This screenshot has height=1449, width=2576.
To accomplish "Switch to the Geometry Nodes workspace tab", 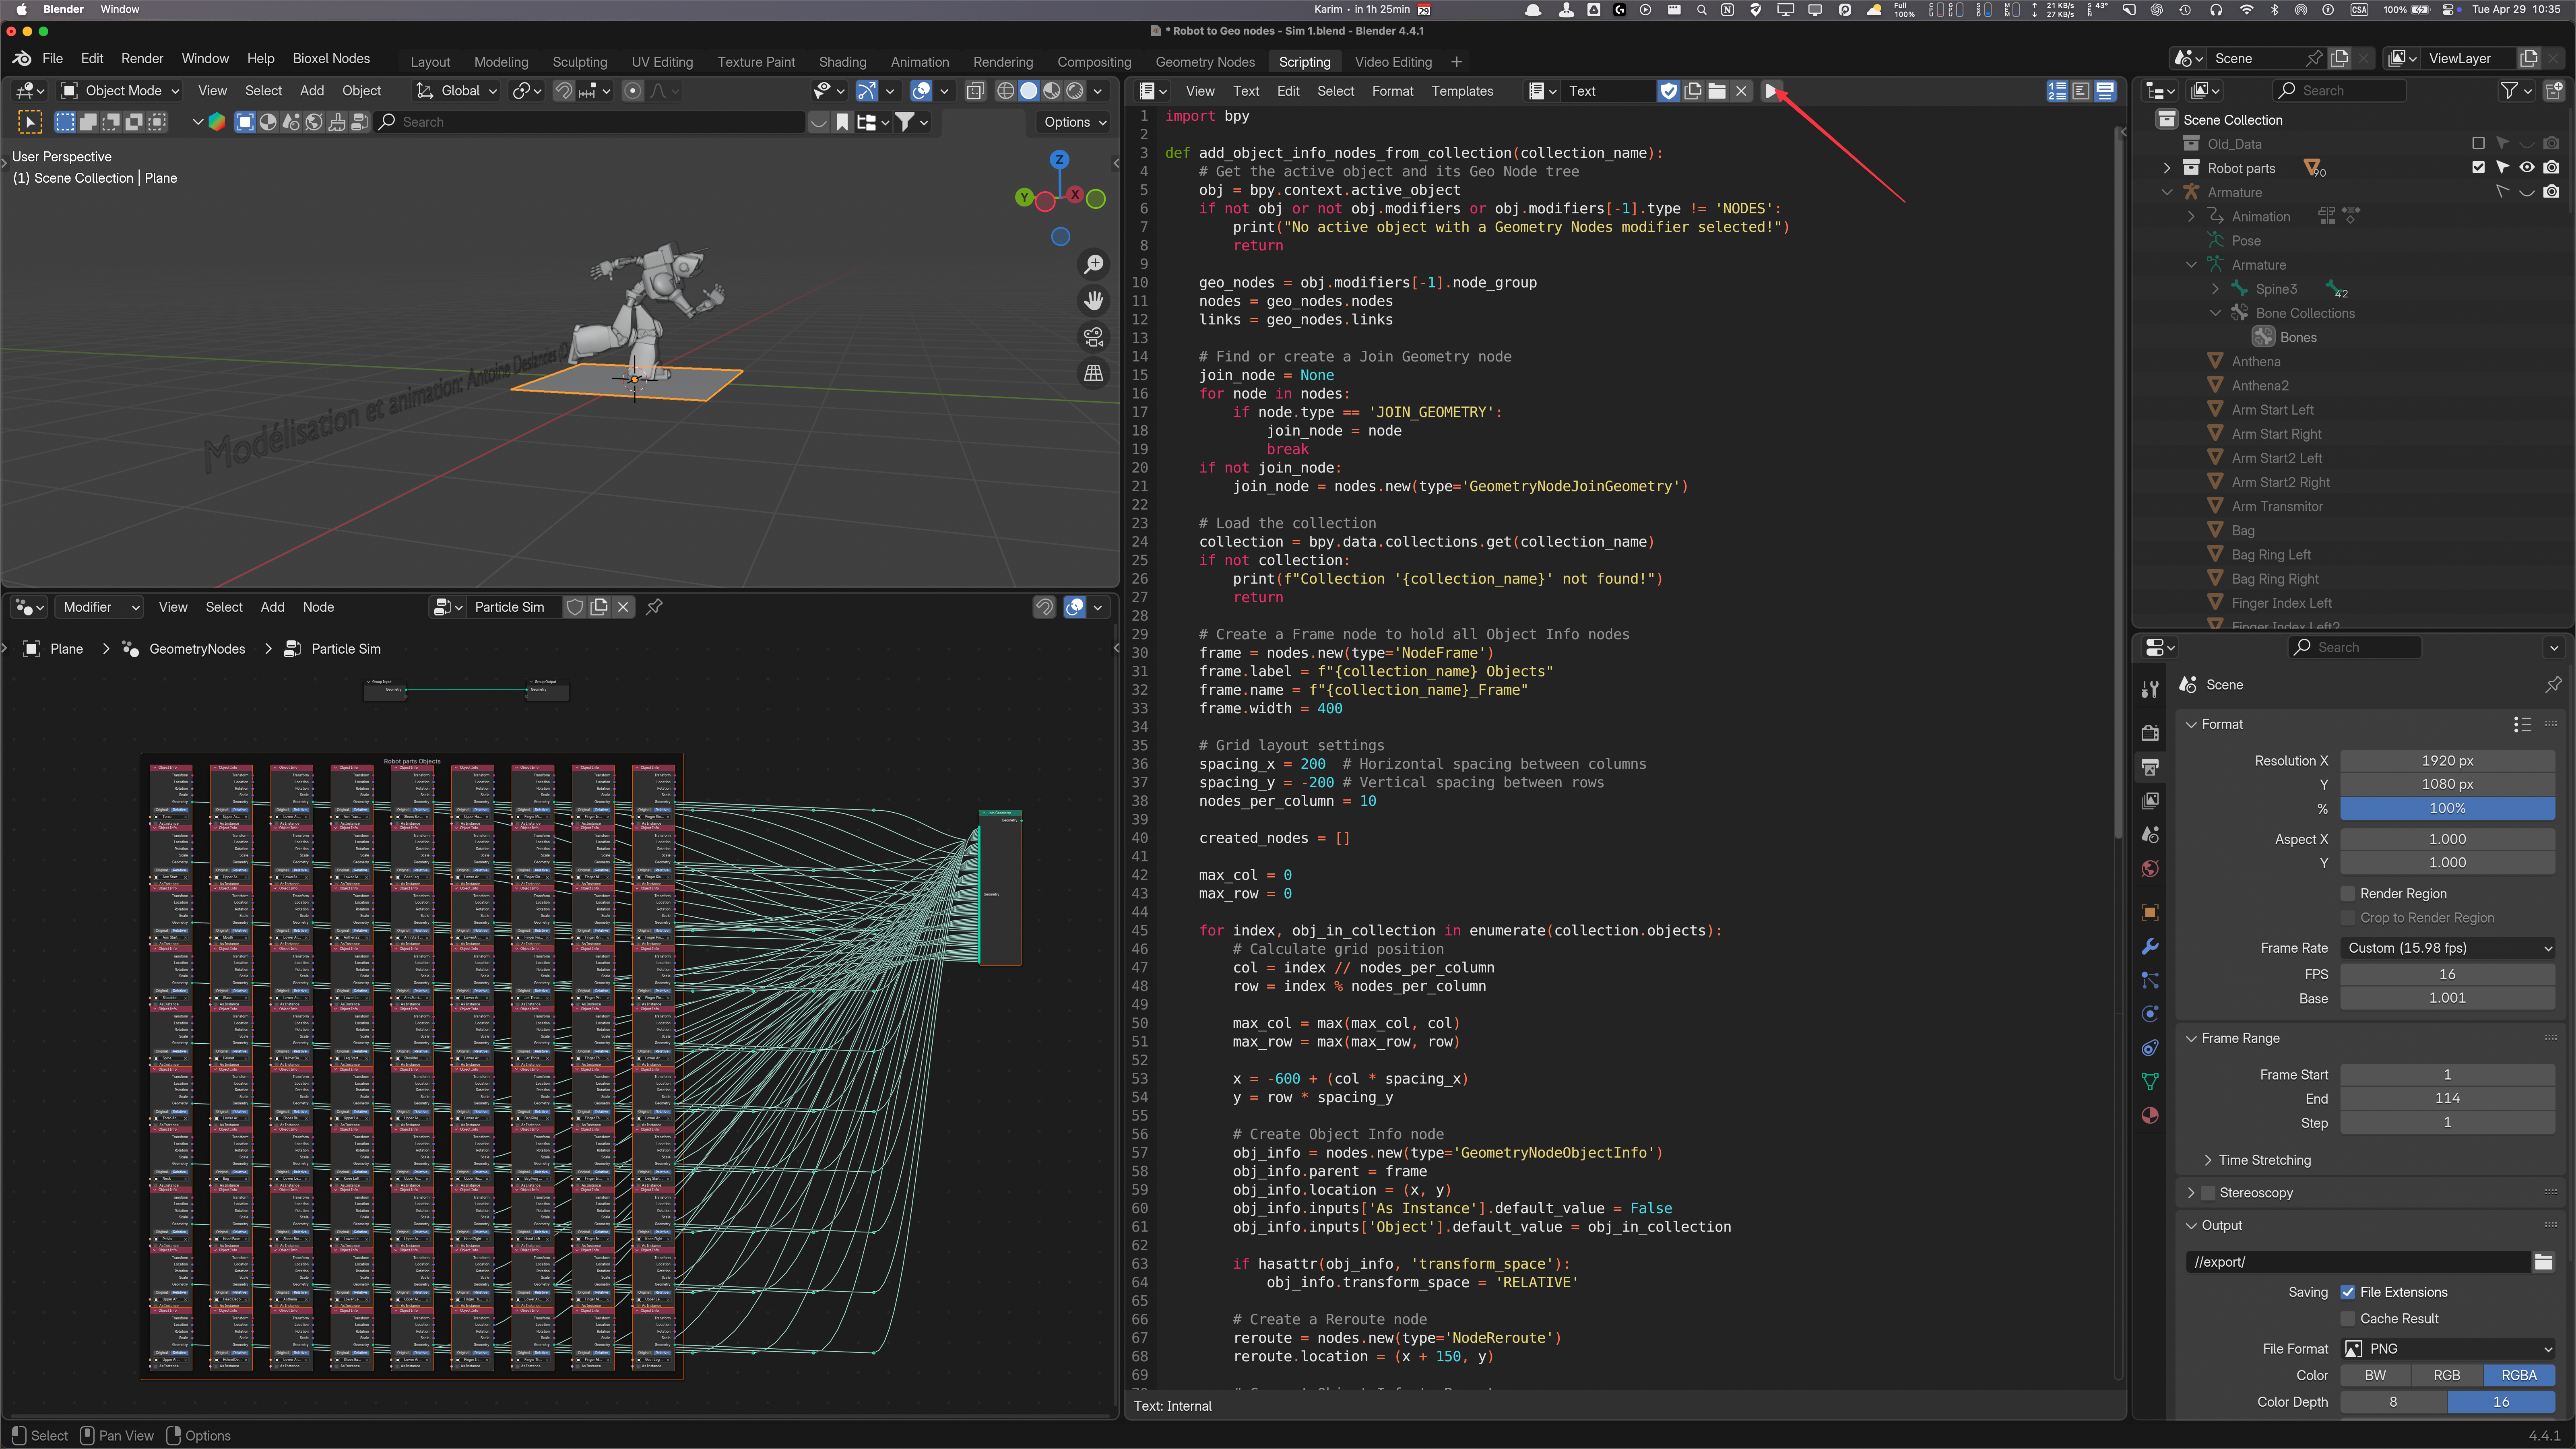I will [1205, 62].
